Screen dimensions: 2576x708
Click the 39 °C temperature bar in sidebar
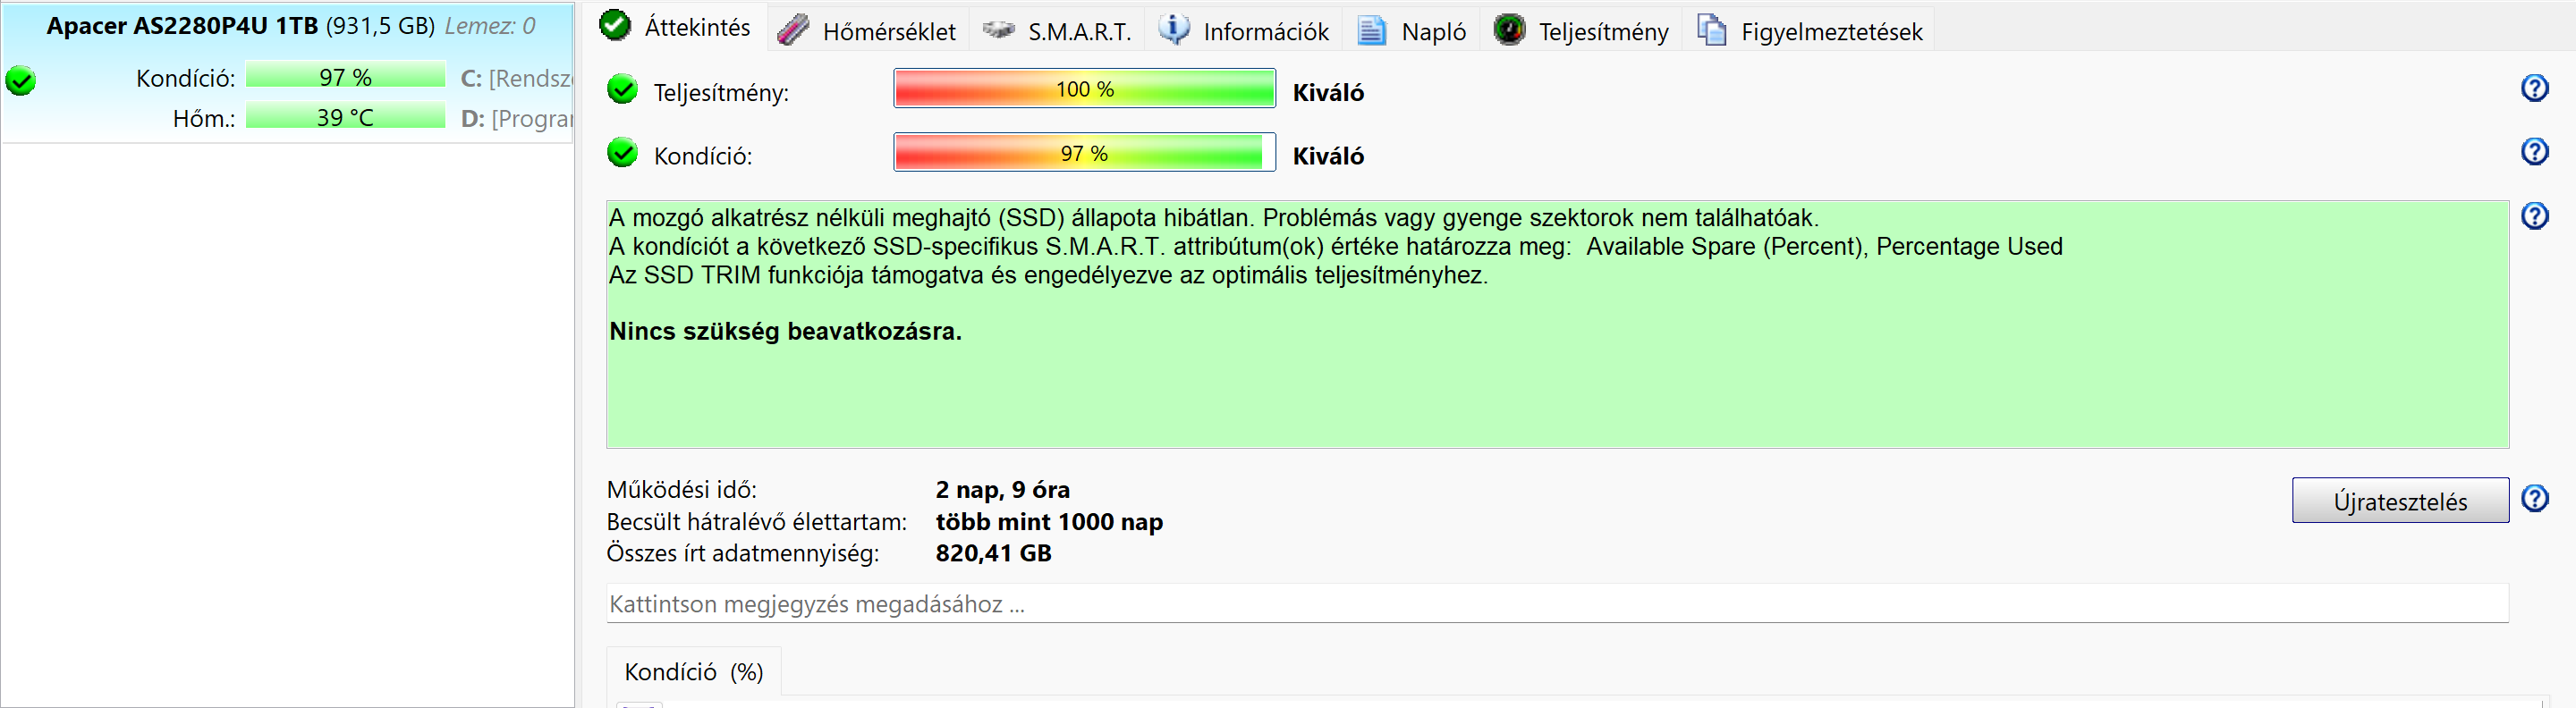click(345, 118)
